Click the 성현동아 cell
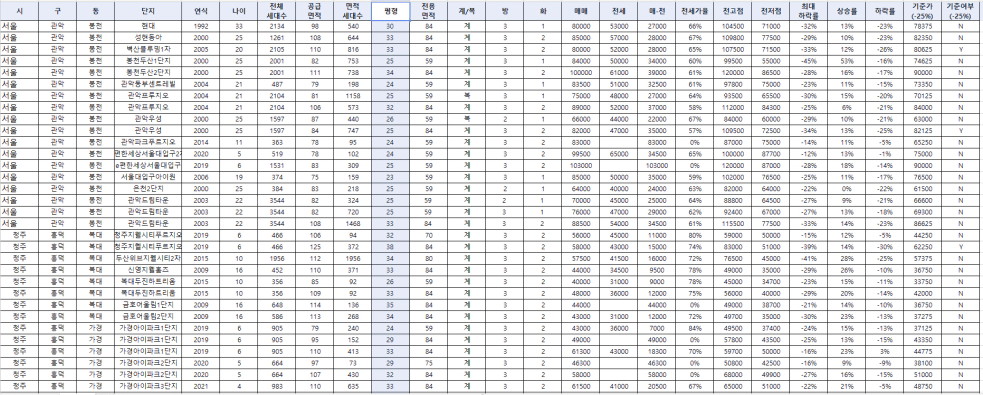This screenshot has width=983, height=395. click(x=149, y=38)
